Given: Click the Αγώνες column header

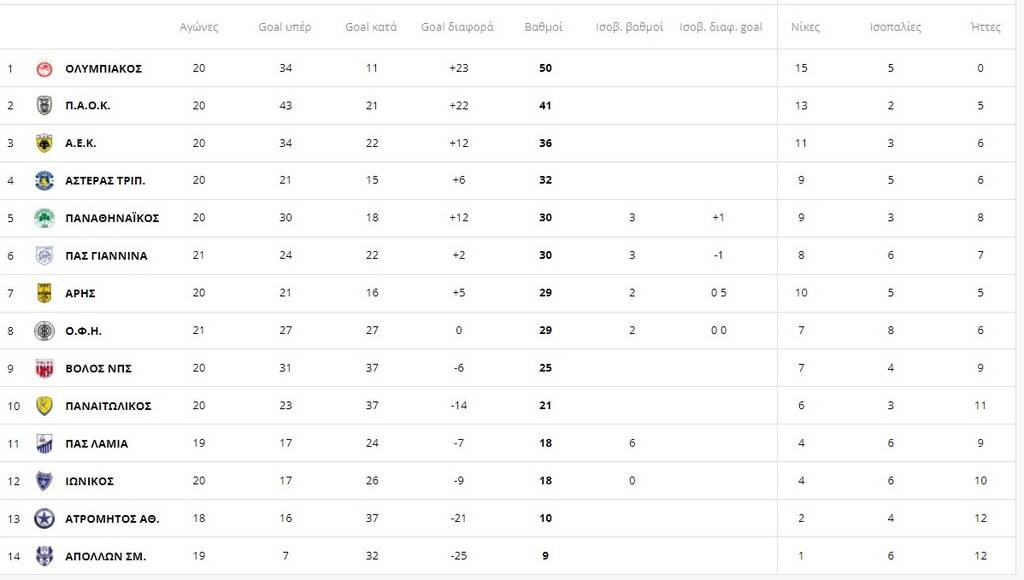Looking at the screenshot, I should pyautogui.click(x=198, y=27).
